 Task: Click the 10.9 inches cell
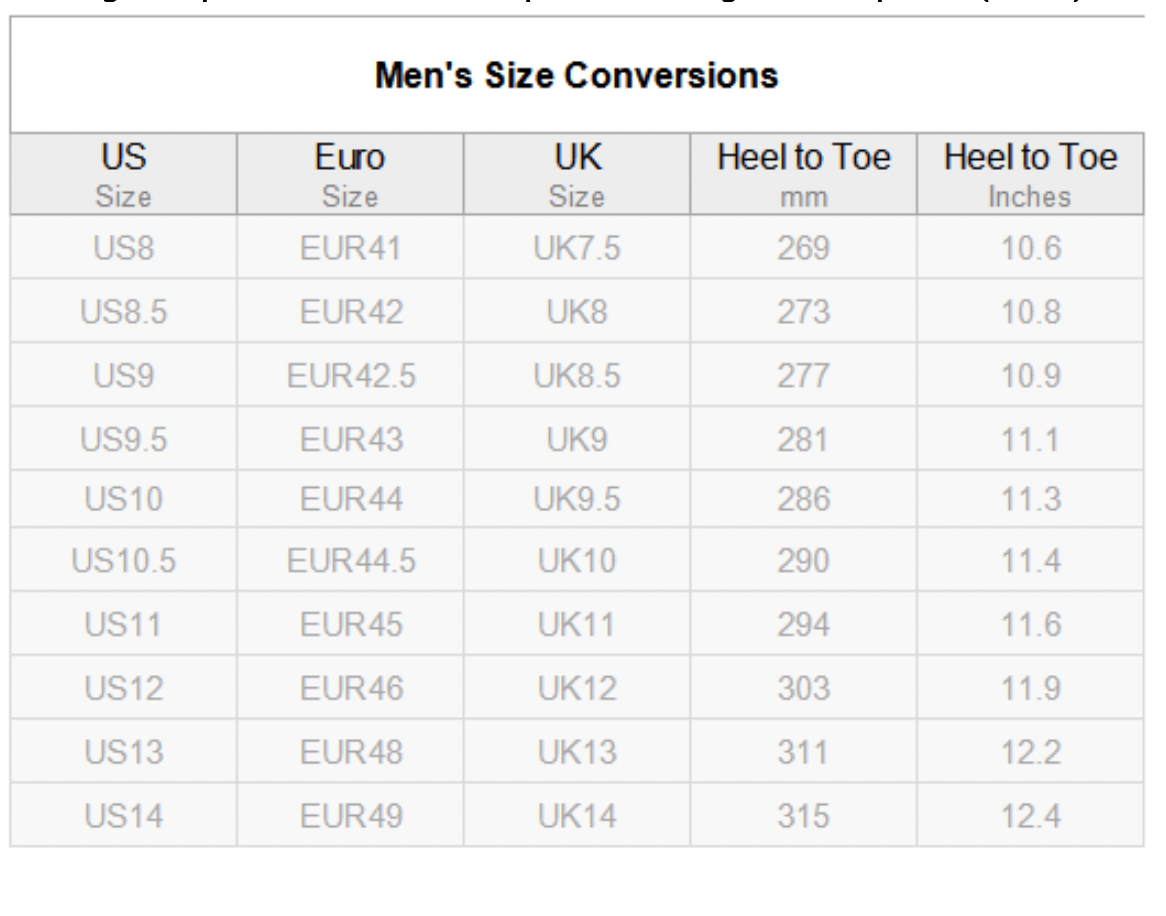click(x=1031, y=375)
